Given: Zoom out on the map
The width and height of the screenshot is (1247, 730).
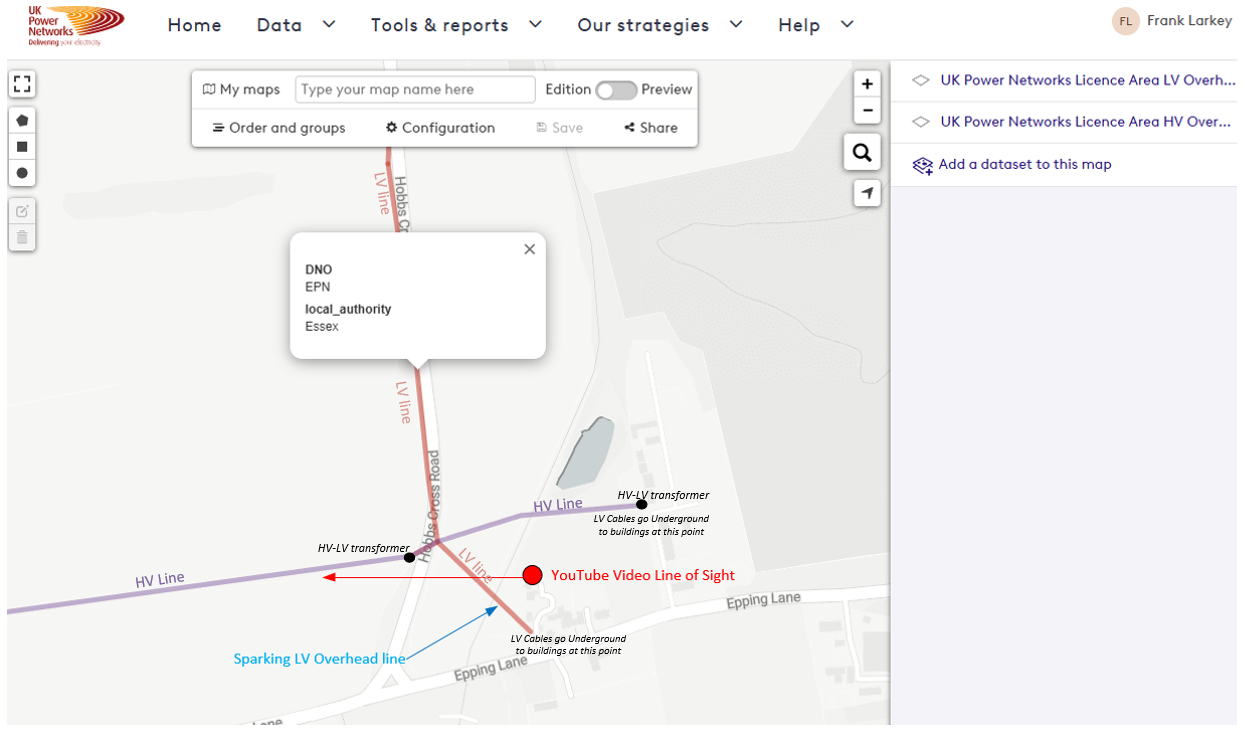Looking at the screenshot, I should pos(867,110).
